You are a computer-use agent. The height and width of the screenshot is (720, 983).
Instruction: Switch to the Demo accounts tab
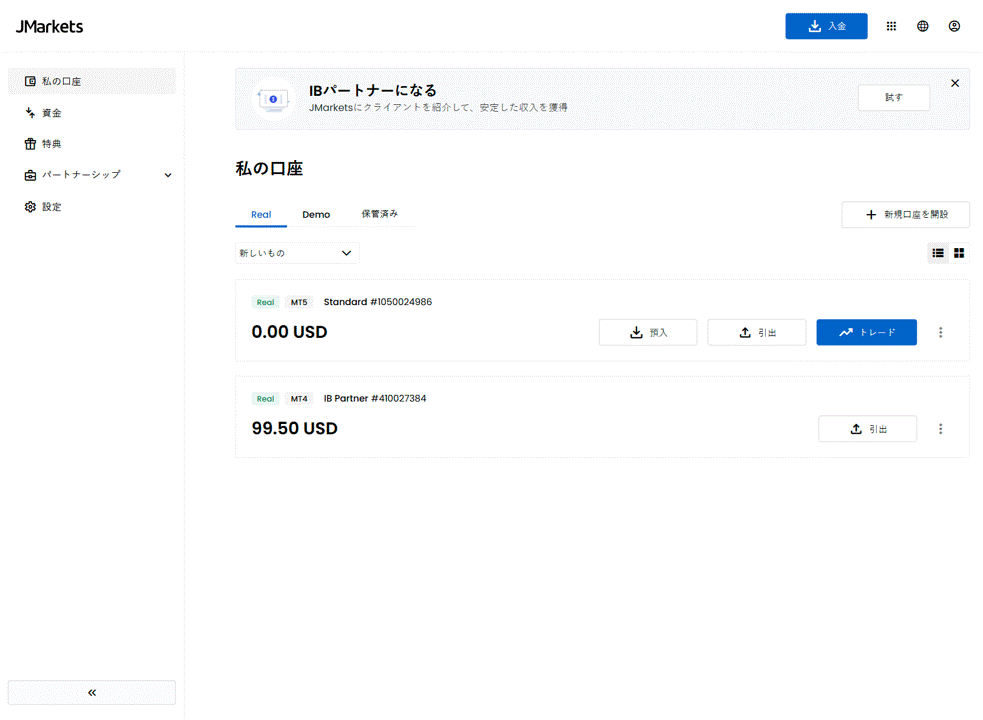pos(316,214)
